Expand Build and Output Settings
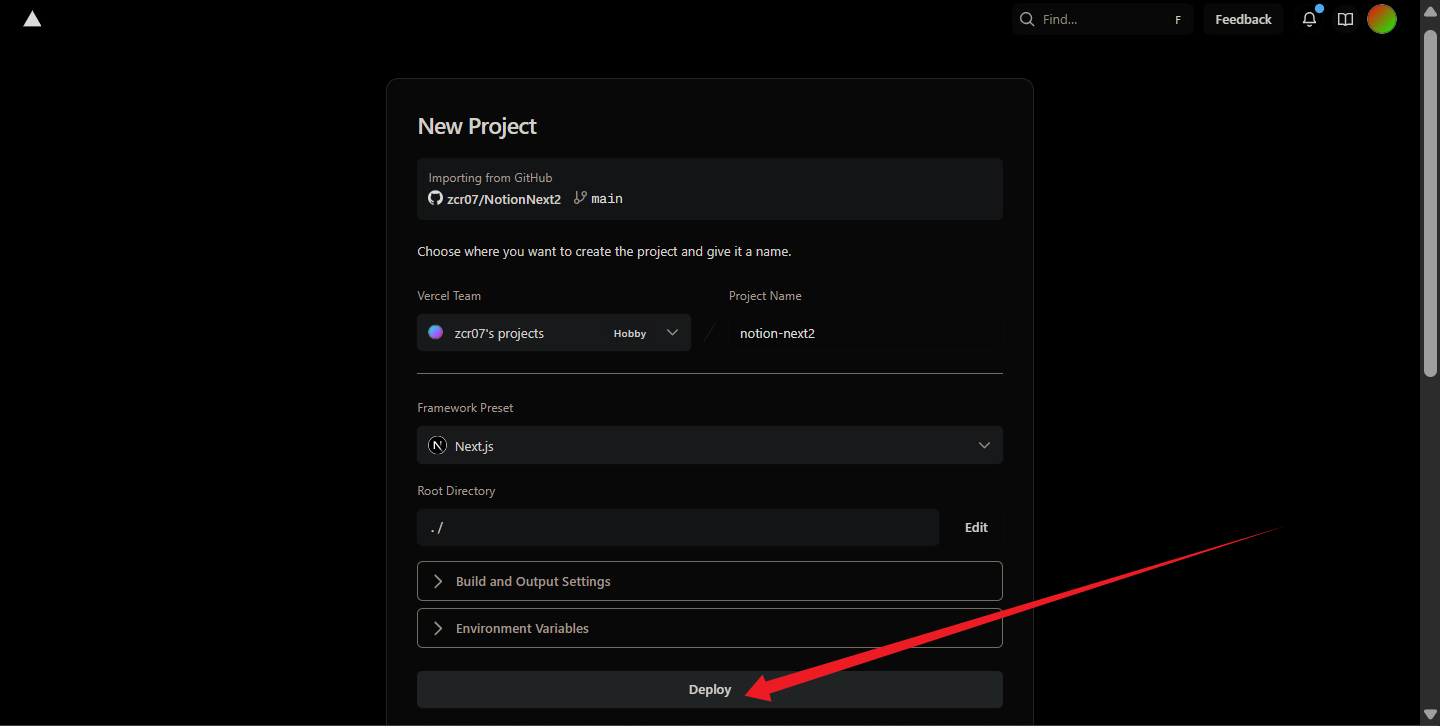This screenshot has height=726, width=1440. tap(710, 581)
